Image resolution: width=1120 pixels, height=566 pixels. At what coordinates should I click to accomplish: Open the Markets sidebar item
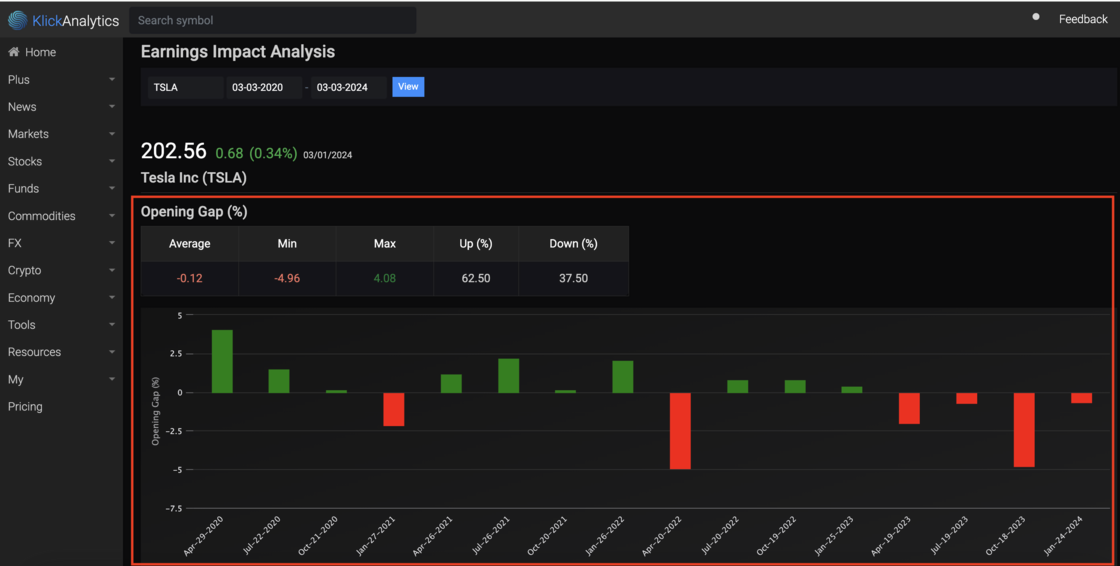pyautogui.click(x=29, y=134)
